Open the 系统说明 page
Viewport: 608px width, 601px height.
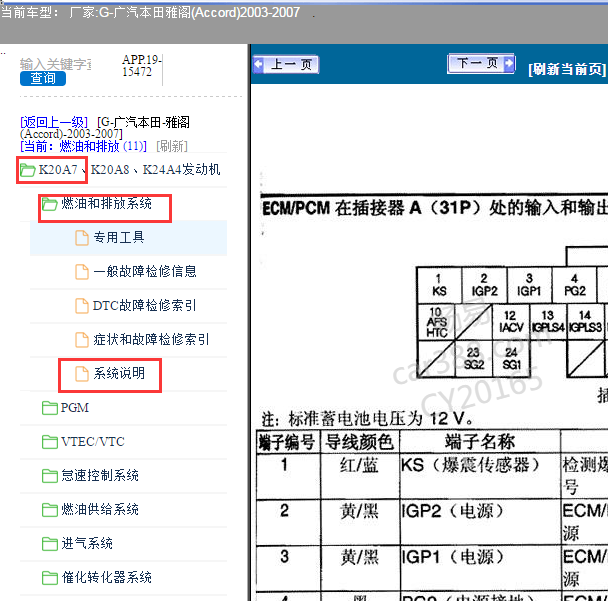coord(119,373)
